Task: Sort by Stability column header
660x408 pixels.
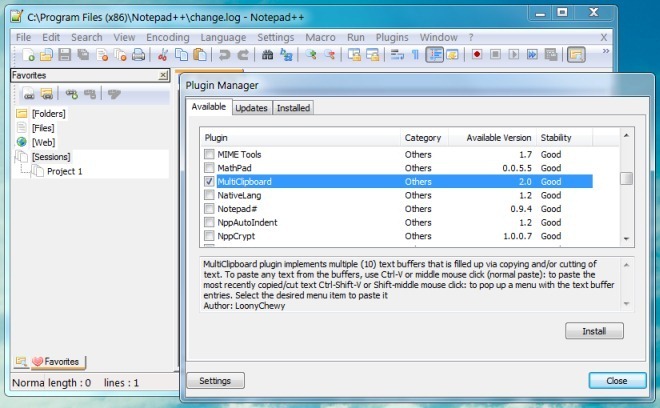Action: point(564,138)
